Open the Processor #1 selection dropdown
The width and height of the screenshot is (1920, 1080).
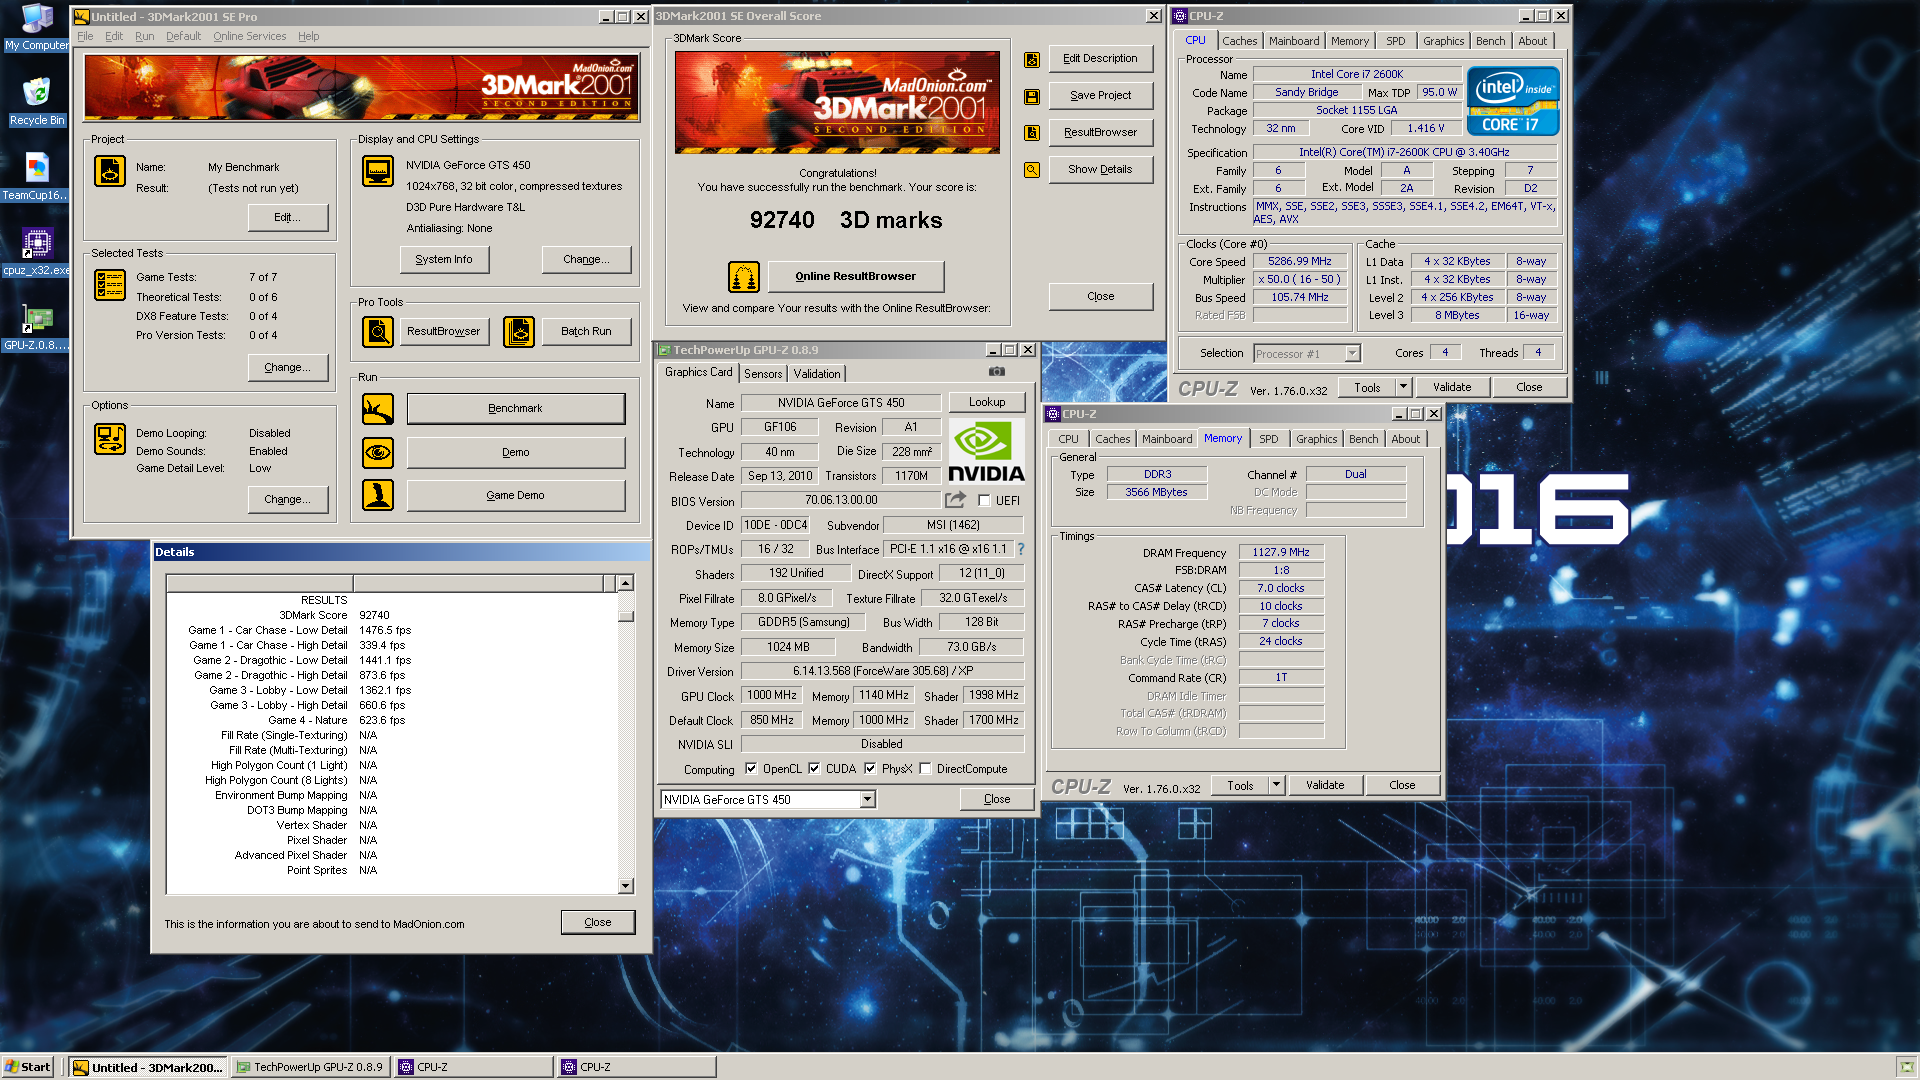[x=1352, y=353]
